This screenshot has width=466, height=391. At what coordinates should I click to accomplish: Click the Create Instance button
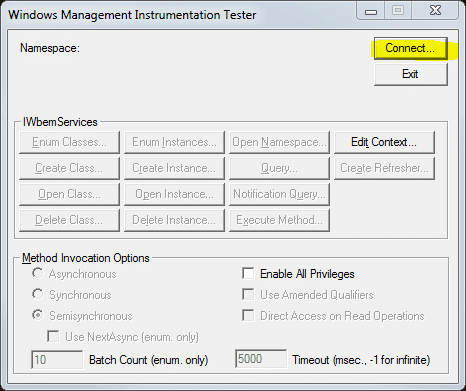(174, 168)
